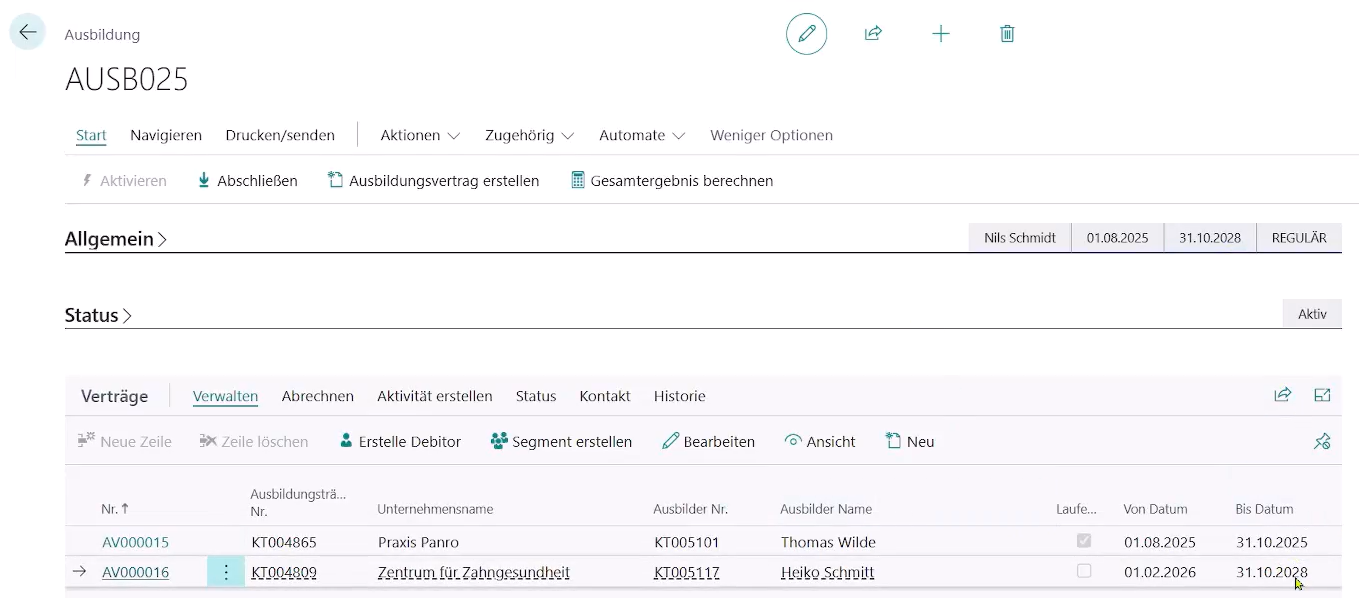Expand the Allgemein section
Image resolution: width=1359 pixels, height=598 pixels.
coord(116,239)
